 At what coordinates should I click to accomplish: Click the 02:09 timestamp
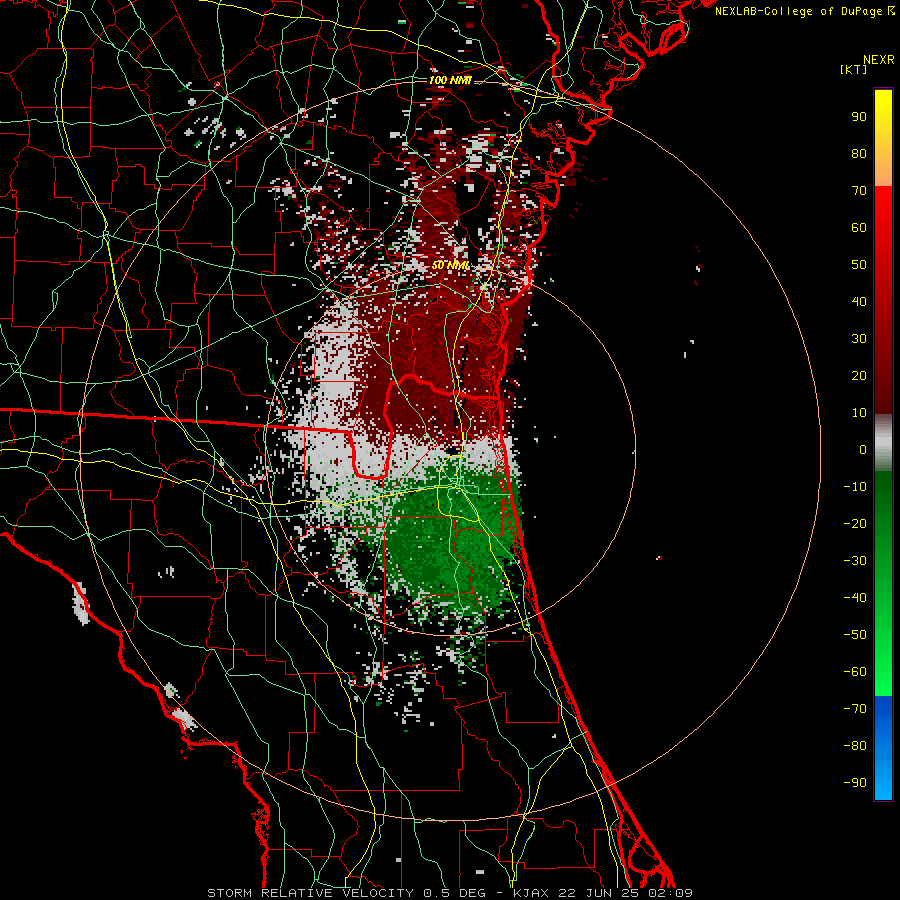pos(670,893)
